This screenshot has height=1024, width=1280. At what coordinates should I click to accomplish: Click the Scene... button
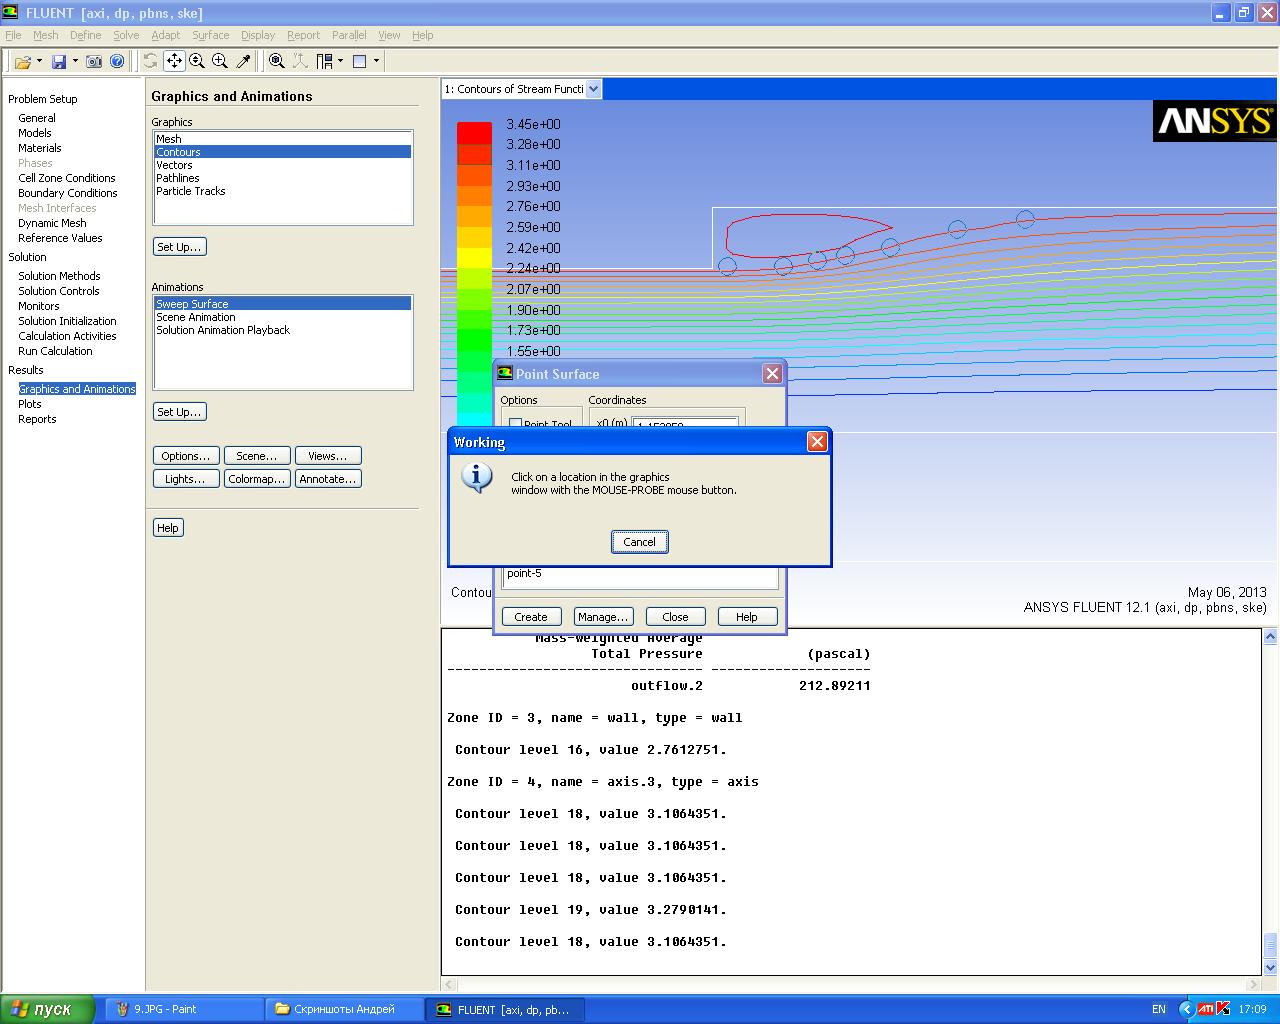(x=257, y=456)
